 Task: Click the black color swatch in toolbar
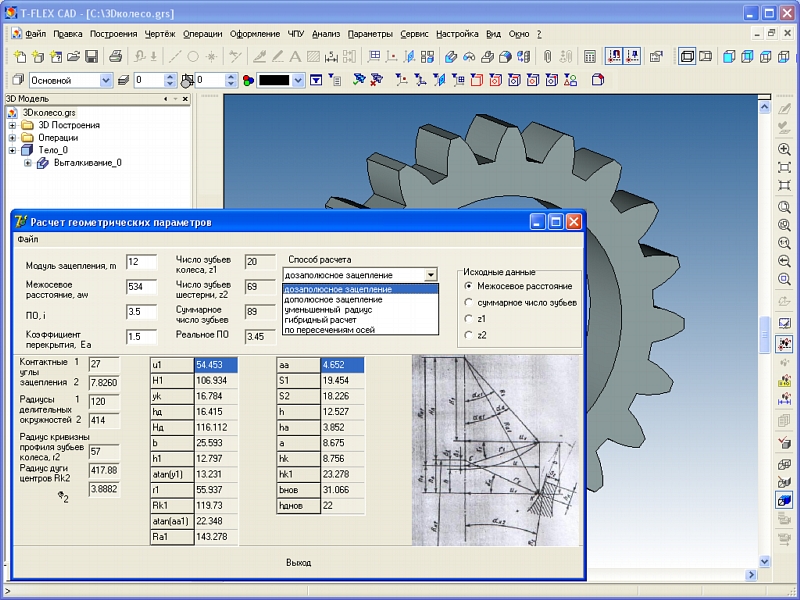point(274,80)
